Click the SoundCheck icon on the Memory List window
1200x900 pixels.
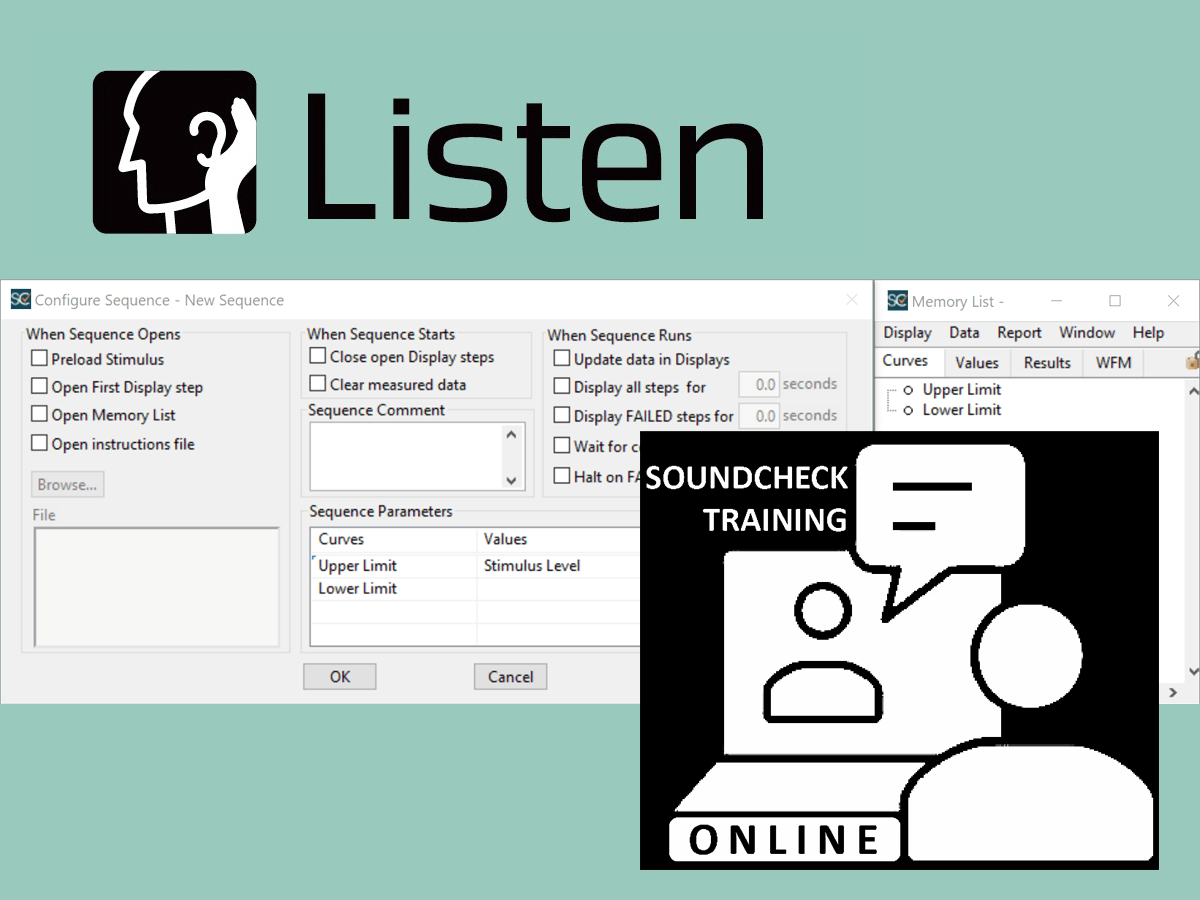click(895, 300)
